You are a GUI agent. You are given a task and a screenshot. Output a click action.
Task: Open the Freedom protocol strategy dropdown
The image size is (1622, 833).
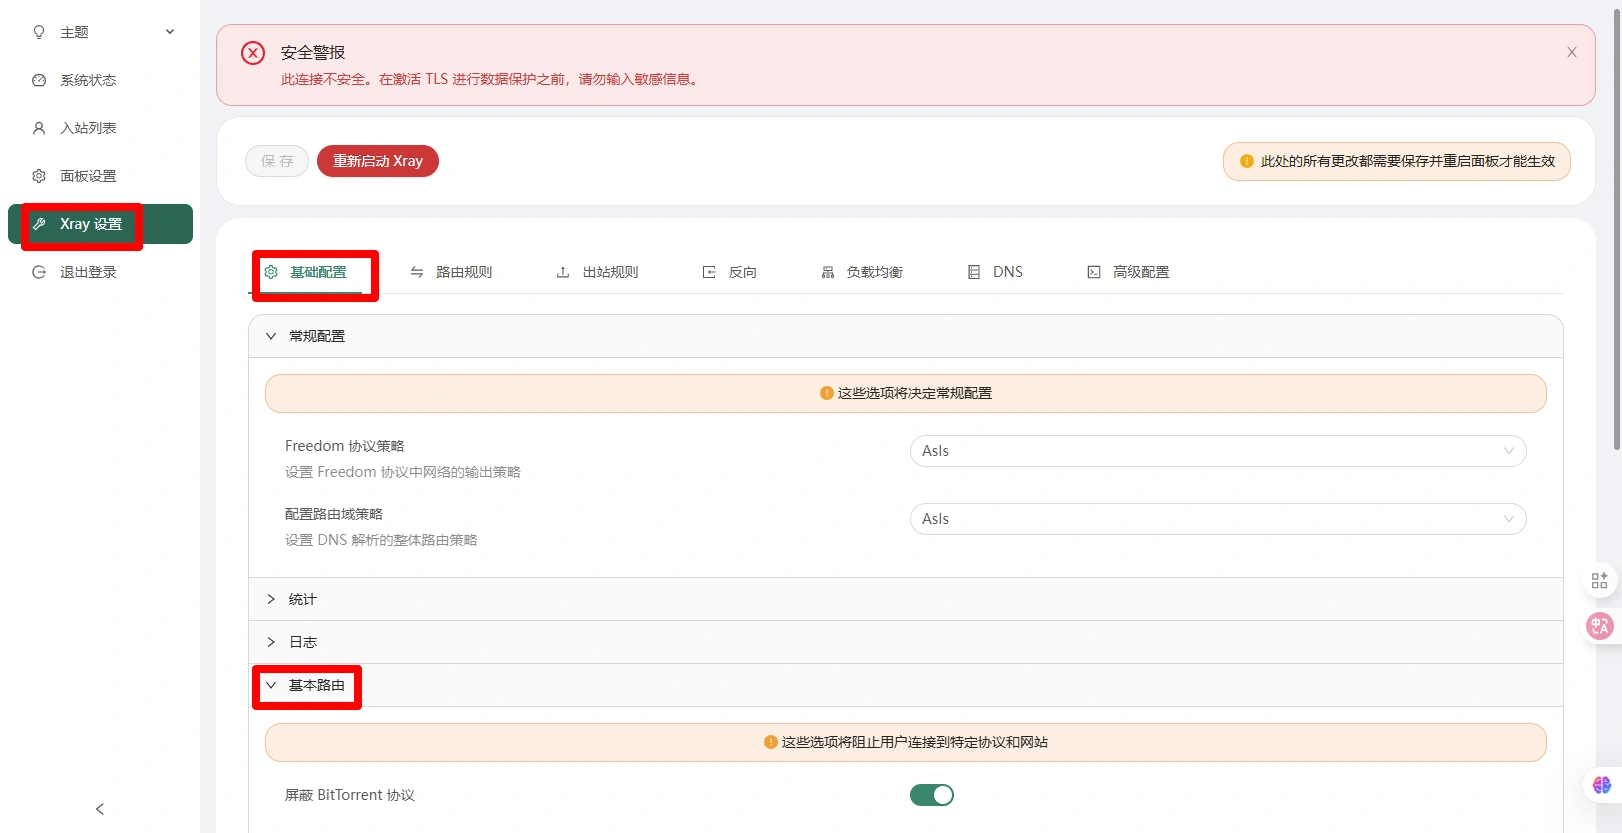[1217, 451]
